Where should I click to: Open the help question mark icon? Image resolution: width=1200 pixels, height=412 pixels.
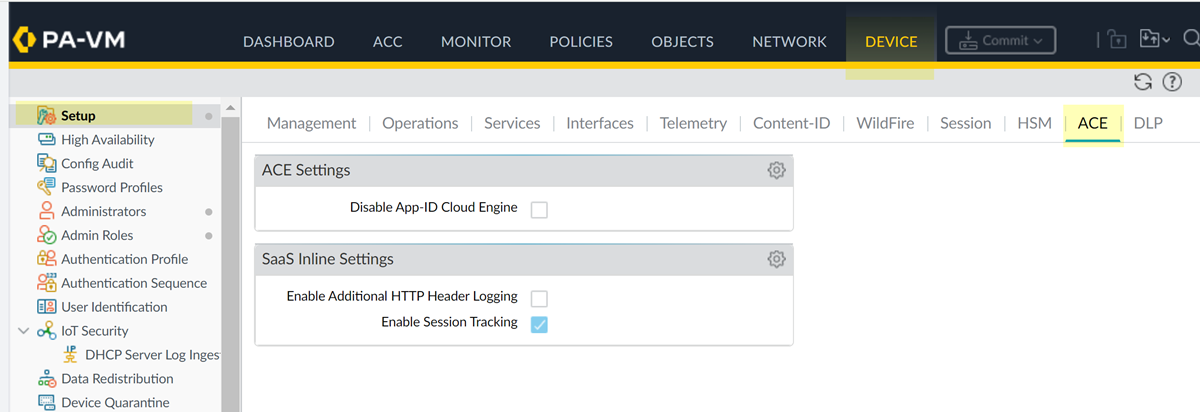tap(1171, 82)
